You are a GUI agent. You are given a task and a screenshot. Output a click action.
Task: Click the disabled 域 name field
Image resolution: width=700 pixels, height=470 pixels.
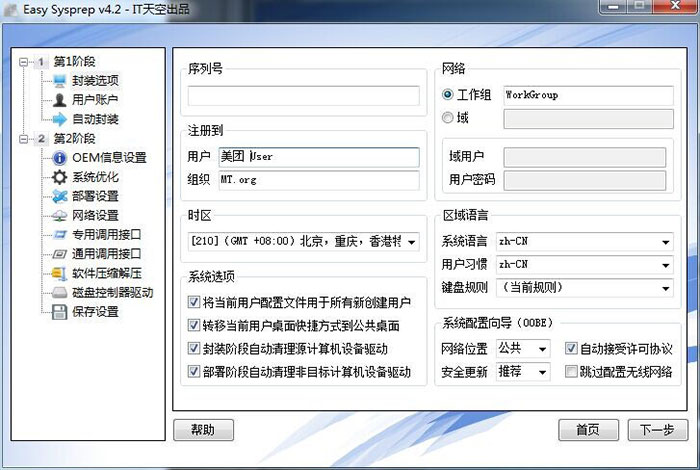(x=588, y=119)
